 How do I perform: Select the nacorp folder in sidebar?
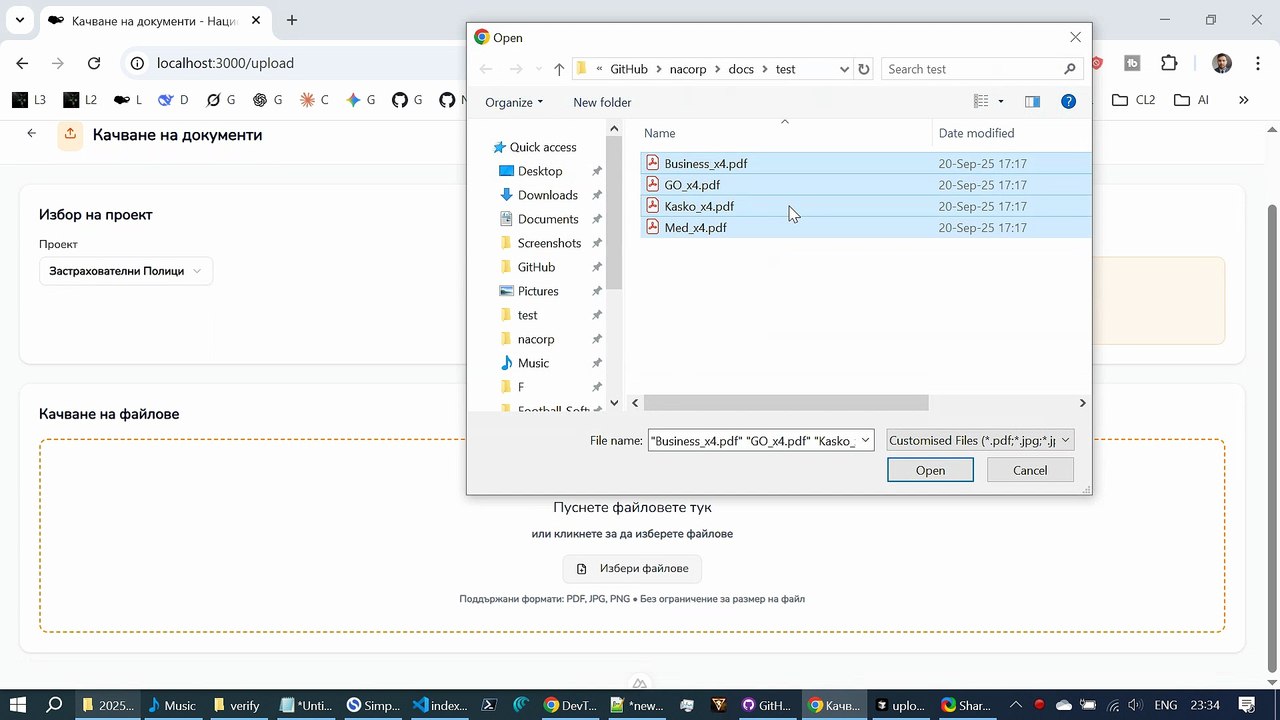pyautogui.click(x=536, y=339)
